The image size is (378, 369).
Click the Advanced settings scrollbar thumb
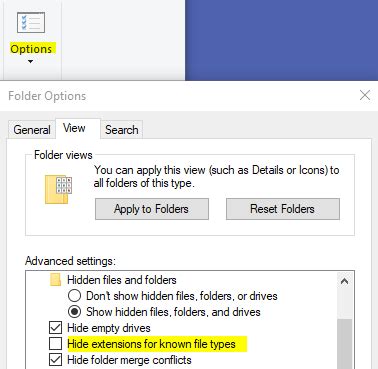coord(345,343)
